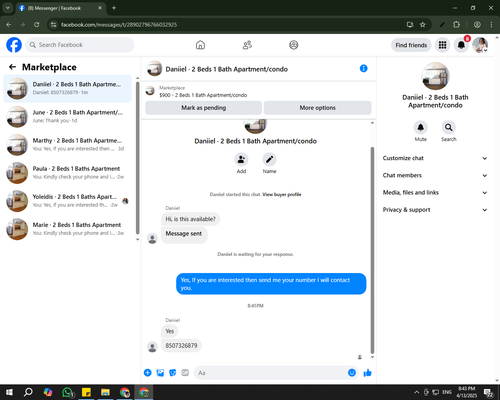Viewport: 500px width, 400px height.
Task: Click the conversation list scrollbar
Action: pyautogui.click(x=137, y=158)
